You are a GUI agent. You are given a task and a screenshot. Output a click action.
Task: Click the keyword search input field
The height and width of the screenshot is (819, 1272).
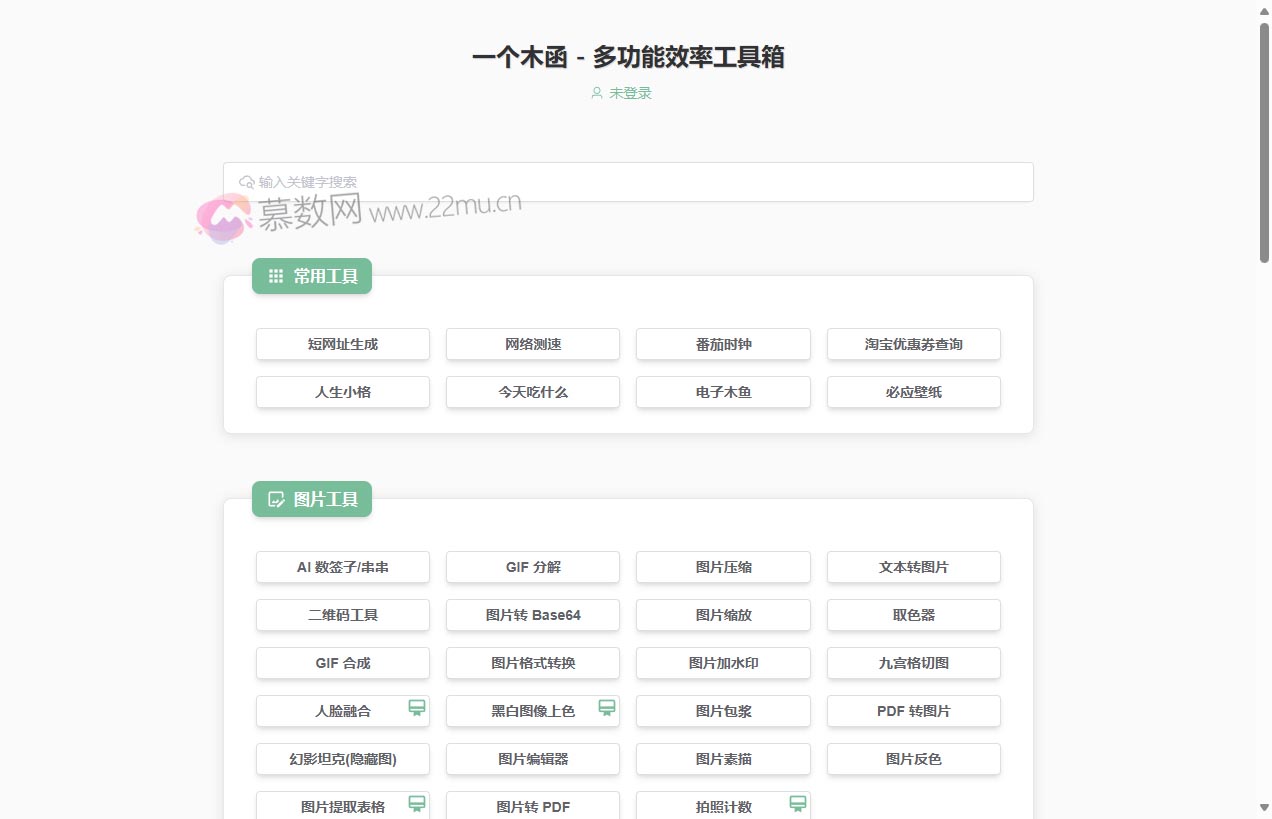tap(628, 181)
